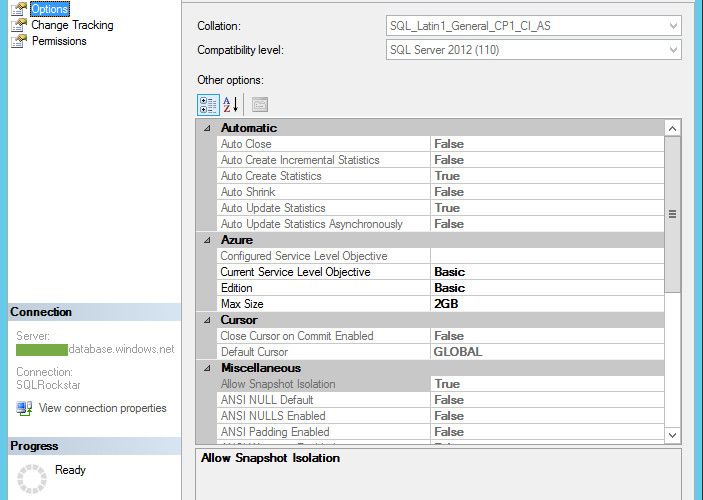Collapse the Miscellaneous category
703x500 pixels.
point(207,368)
